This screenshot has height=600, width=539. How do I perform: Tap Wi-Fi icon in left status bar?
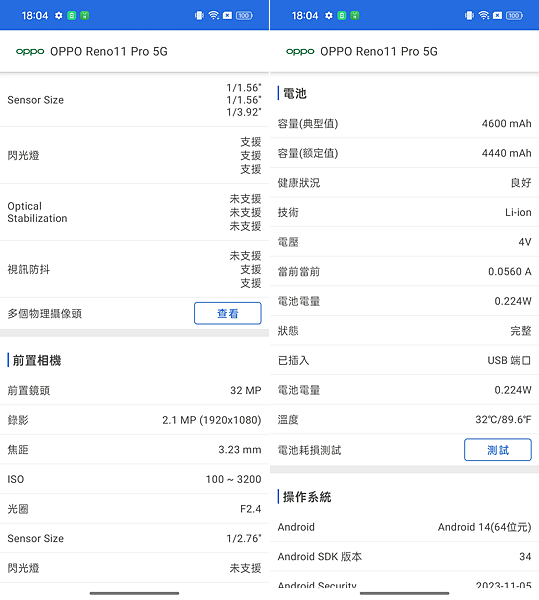point(213,15)
